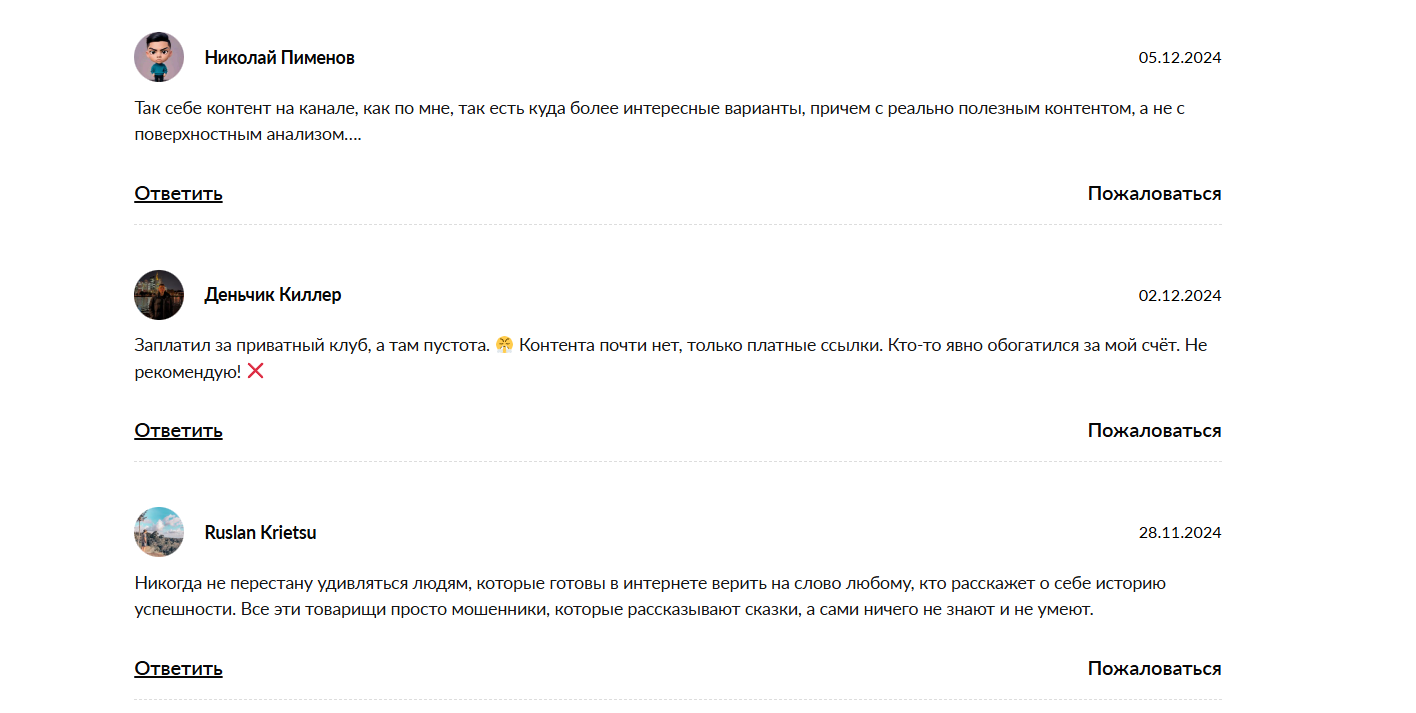
Task: Click the name Ruslan Krietsu
Action: 260,533
